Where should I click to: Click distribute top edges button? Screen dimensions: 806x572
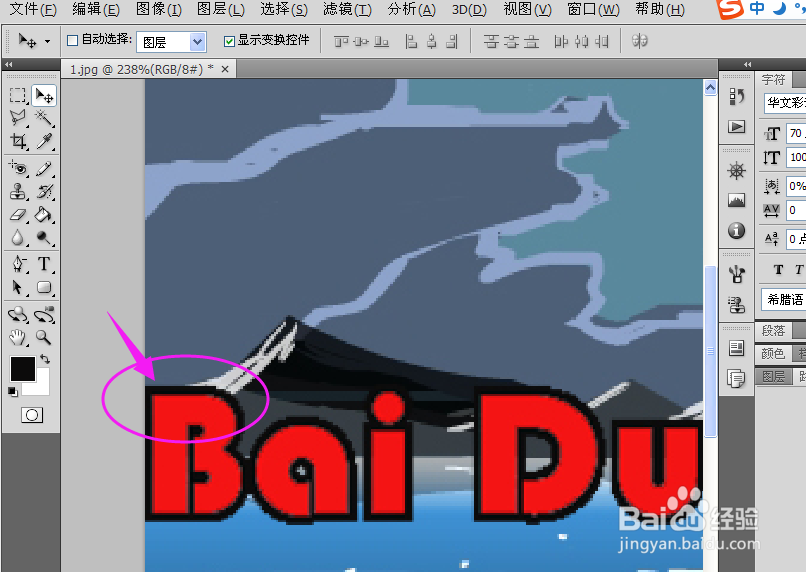[491, 41]
